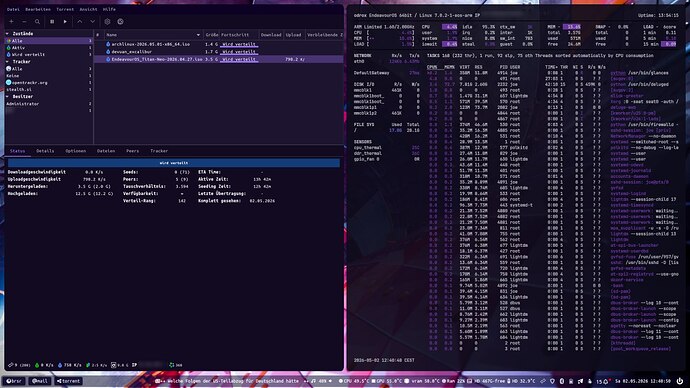Click the add torrent plus icon

(11, 22)
